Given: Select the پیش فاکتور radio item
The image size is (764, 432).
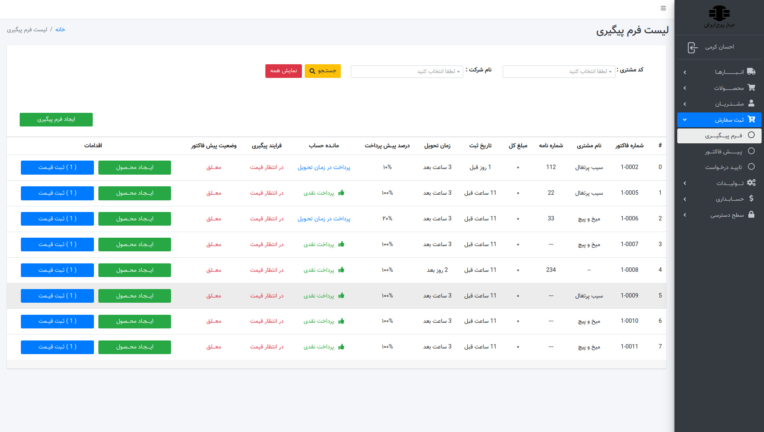Looking at the screenshot, I should [750, 151].
